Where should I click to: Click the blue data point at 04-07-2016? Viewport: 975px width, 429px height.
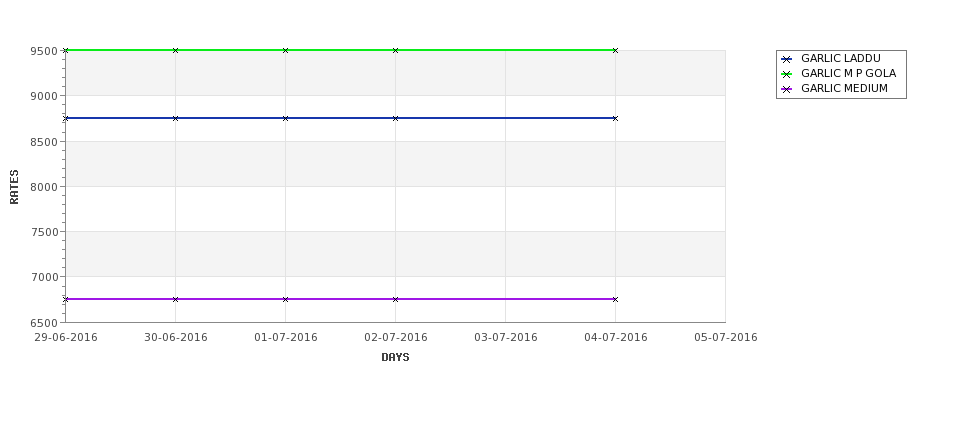click(x=615, y=118)
